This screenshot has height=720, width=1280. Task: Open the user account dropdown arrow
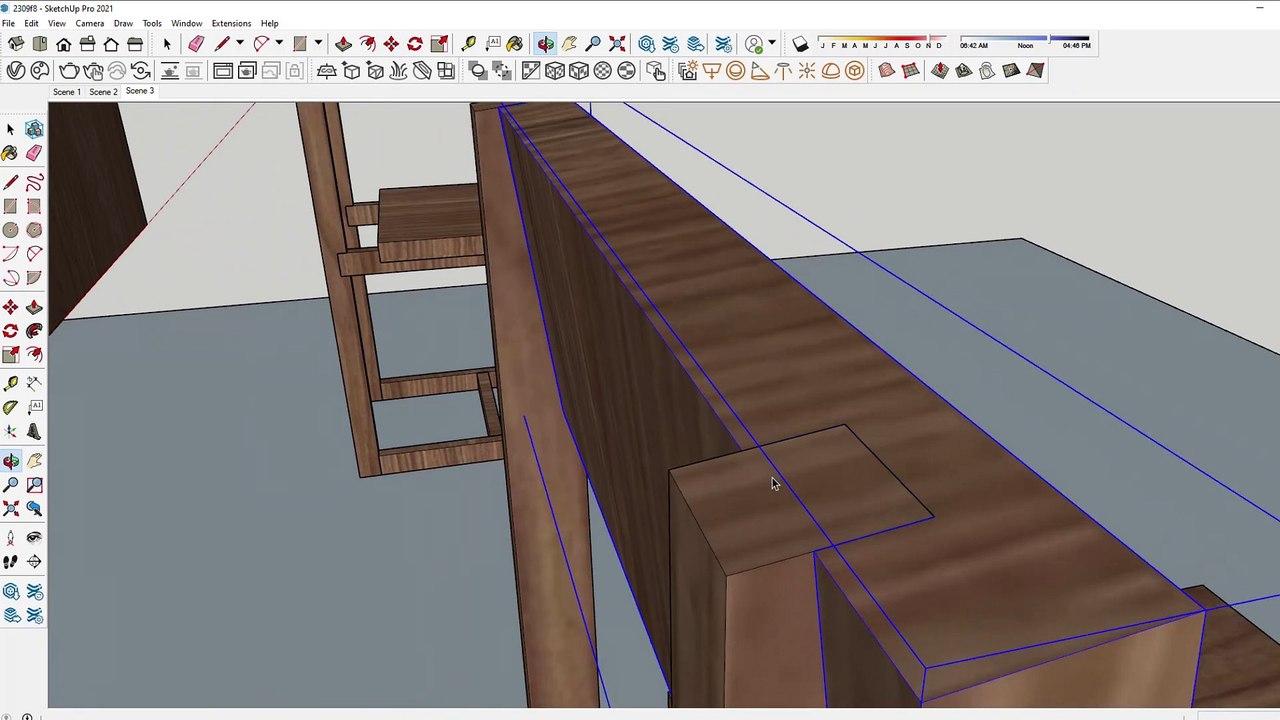(x=771, y=44)
